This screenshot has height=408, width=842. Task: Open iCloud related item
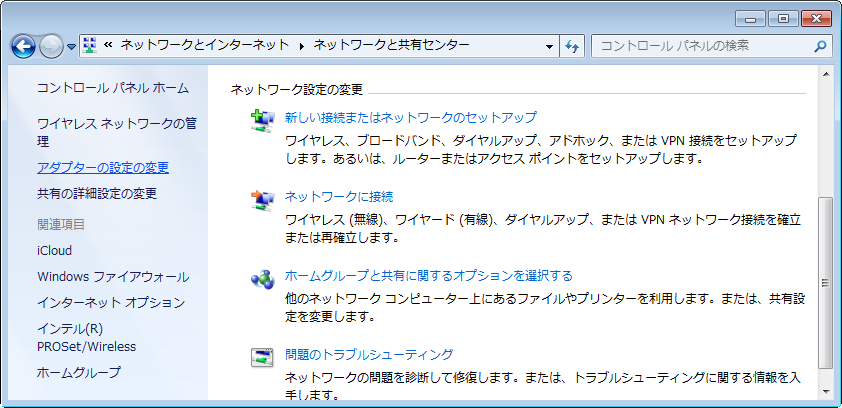point(54,251)
